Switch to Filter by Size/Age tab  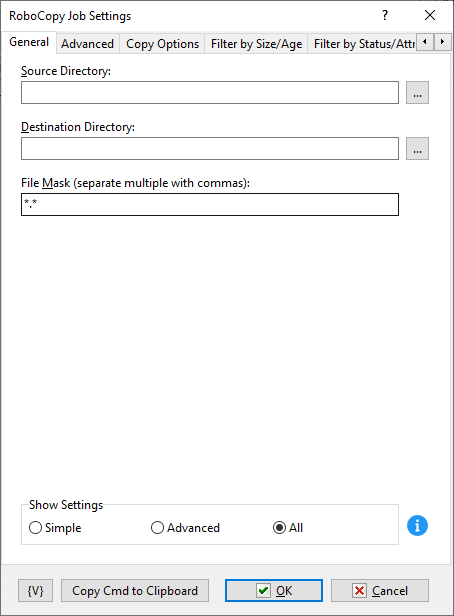pos(256,44)
